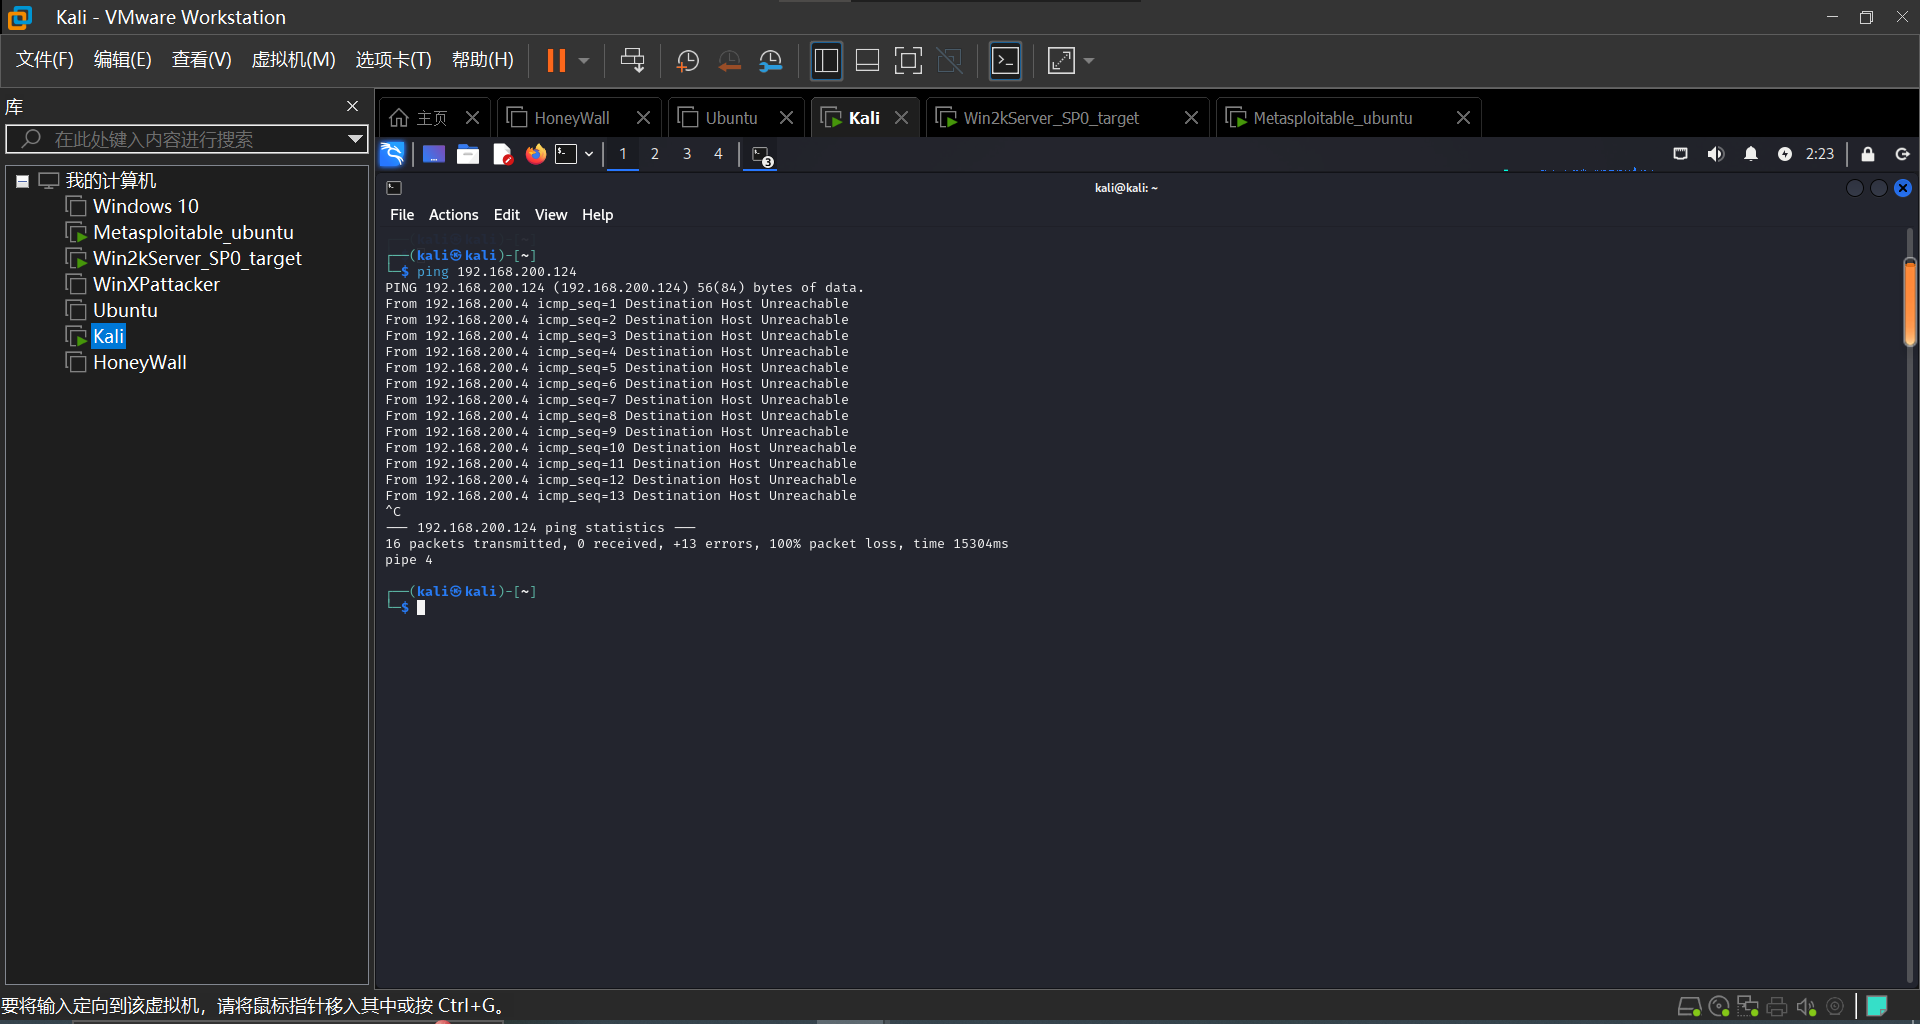This screenshot has height=1024, width=1920.
Task: Click the terminal window taskbar button
Action: coord(762,155)
